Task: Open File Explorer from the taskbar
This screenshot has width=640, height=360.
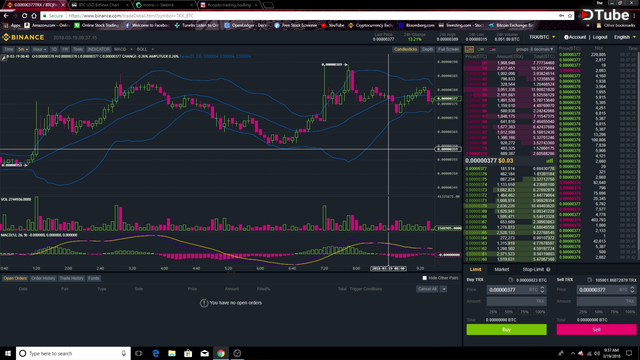Action: [x=172, y=353]
